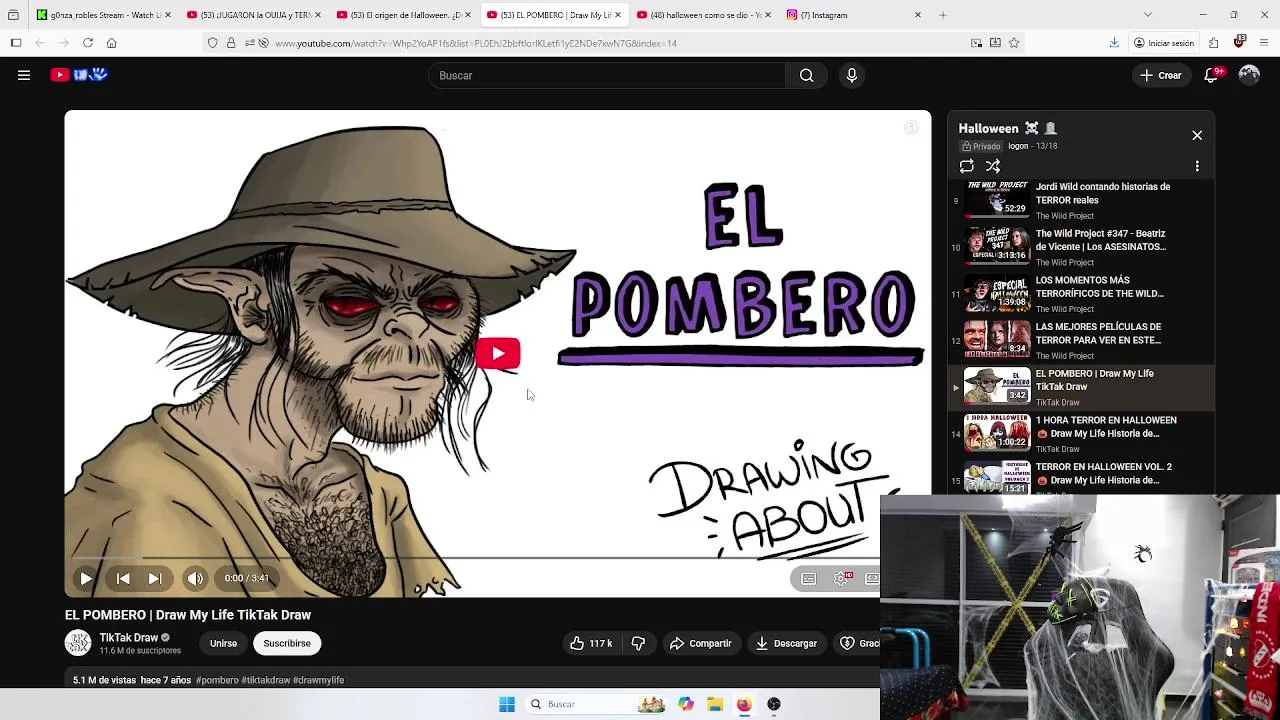Screen dimensions: 1280x720
Task: Click the #tiktakdraw hashtag
Action: pyautogui.click(x=265, y=680)
